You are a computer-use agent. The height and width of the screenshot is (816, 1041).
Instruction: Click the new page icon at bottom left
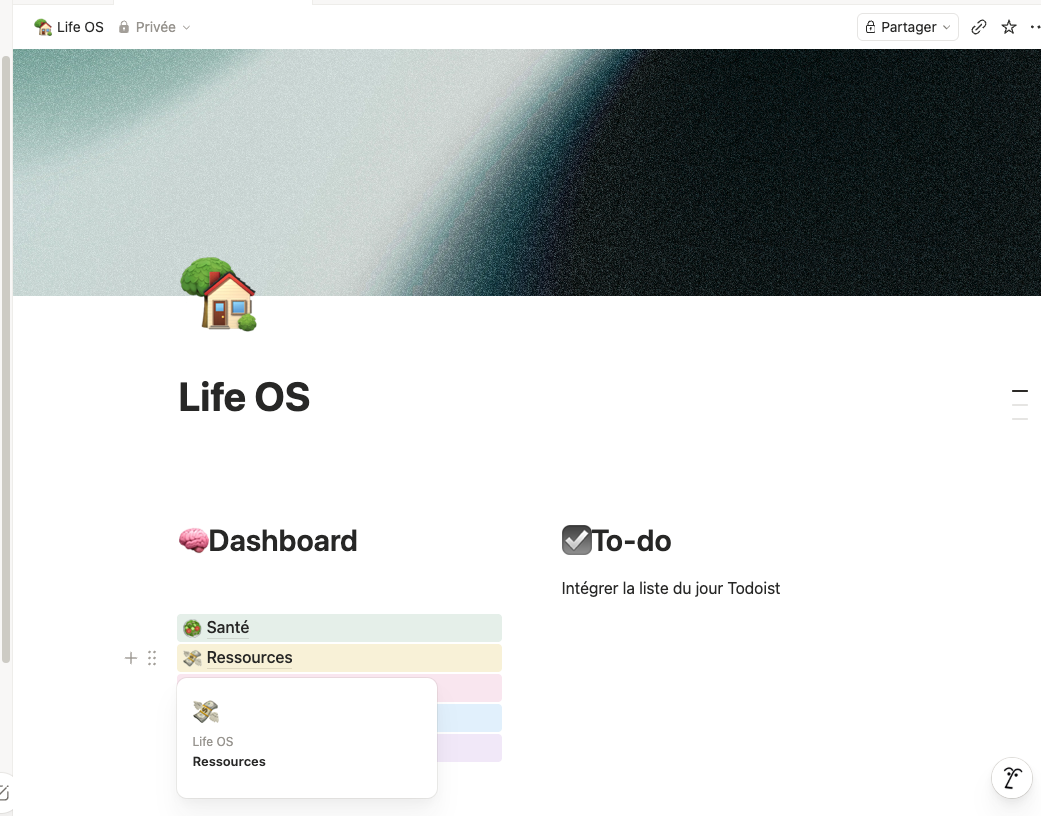[x=4, y=792]
